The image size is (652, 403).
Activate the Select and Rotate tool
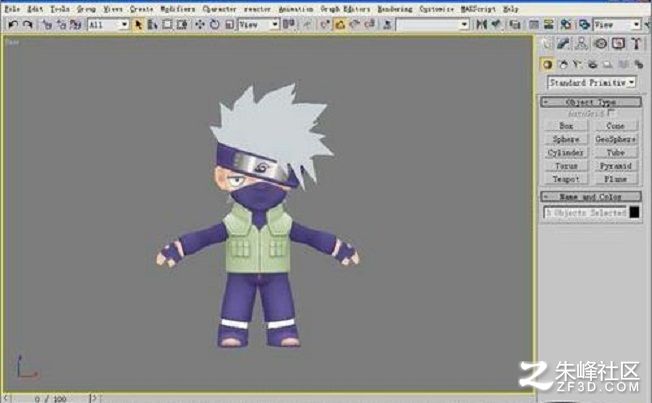tap(215, 25)
